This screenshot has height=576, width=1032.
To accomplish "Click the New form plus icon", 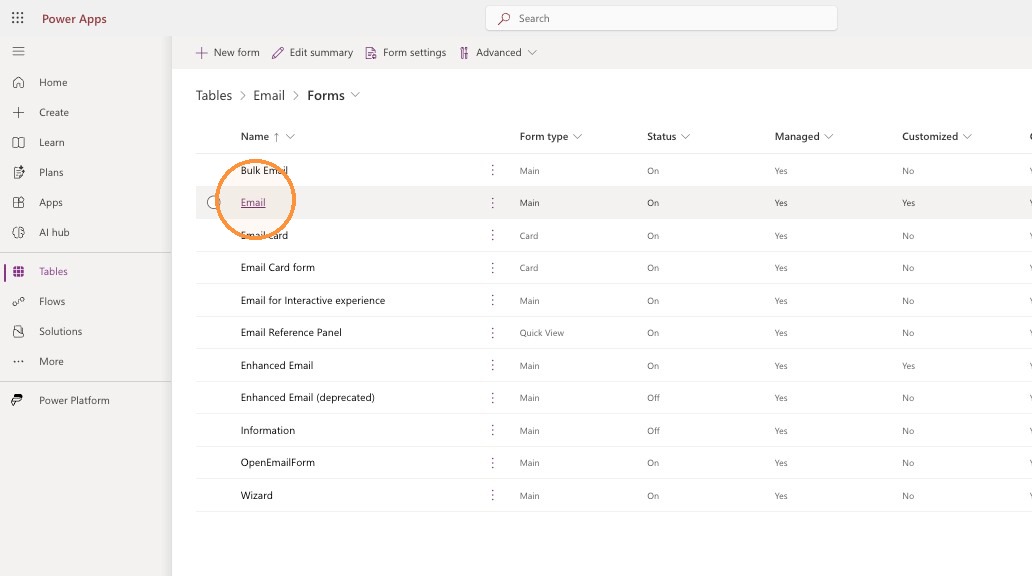I will pos(201,53).
